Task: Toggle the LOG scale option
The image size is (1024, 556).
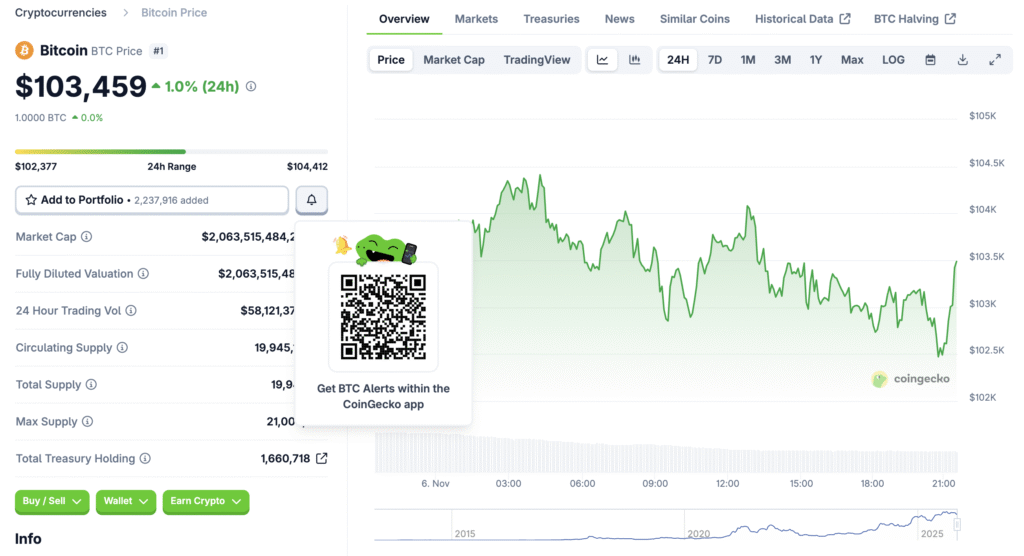Action: (x=893, y=60)
